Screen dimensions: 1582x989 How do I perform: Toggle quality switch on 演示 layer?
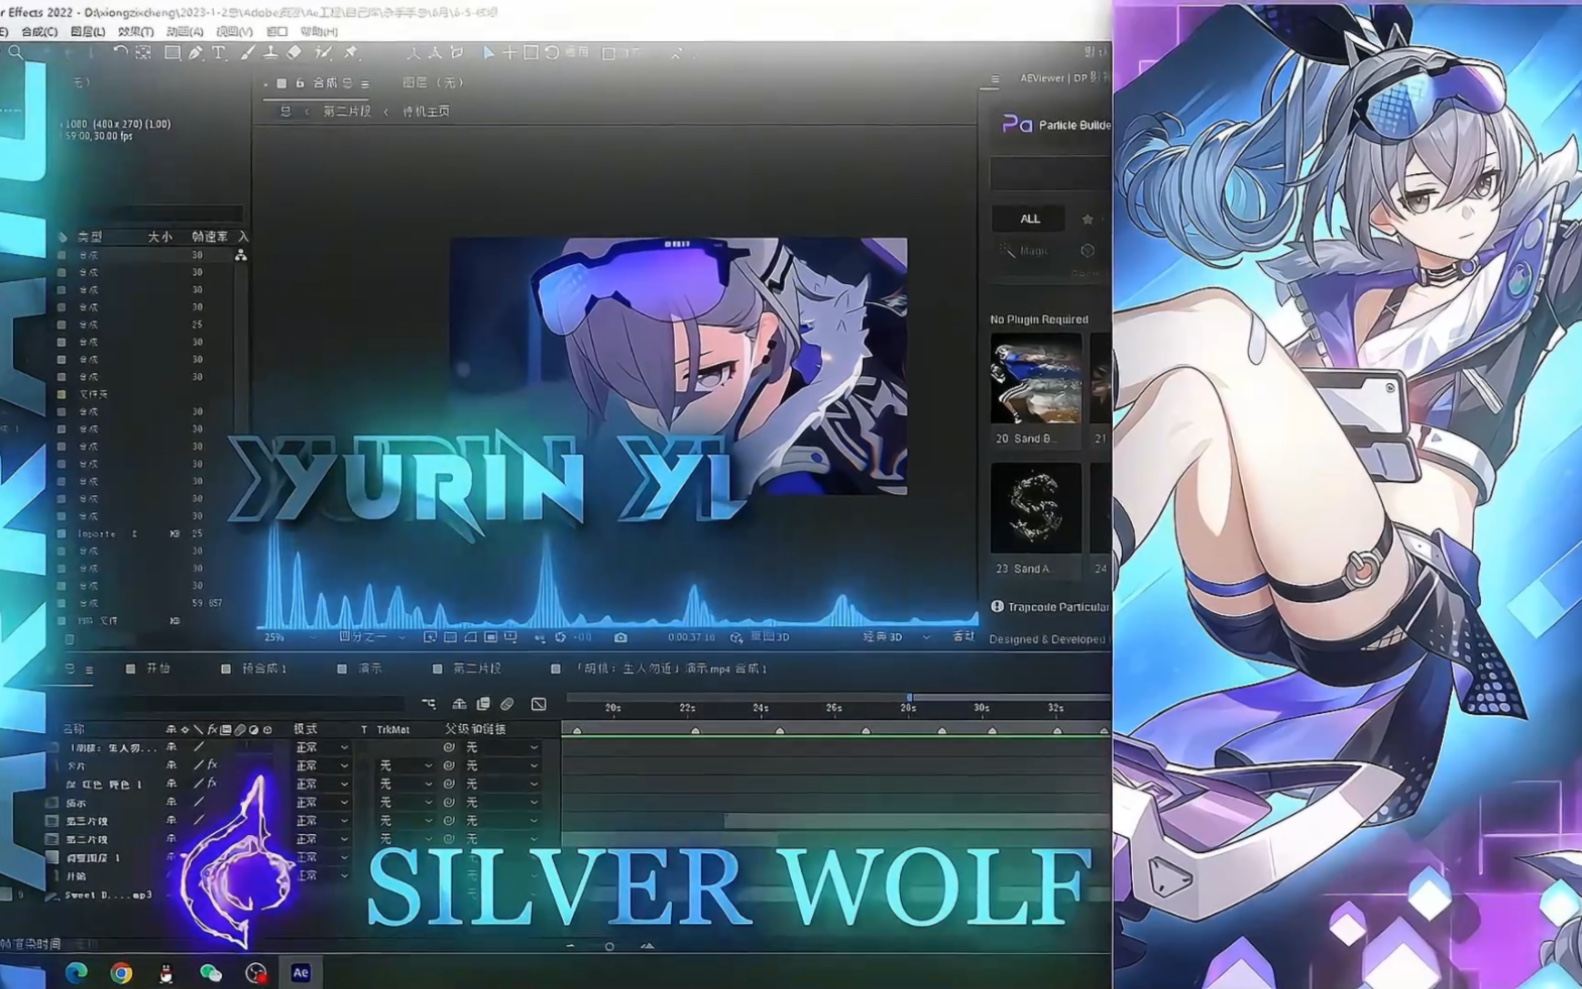pos(199,802)
